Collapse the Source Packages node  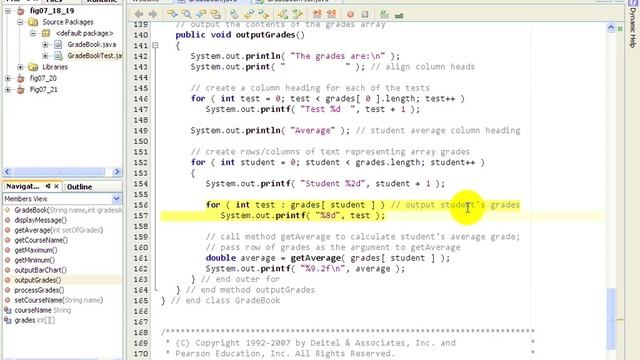(x=20, y=22)
